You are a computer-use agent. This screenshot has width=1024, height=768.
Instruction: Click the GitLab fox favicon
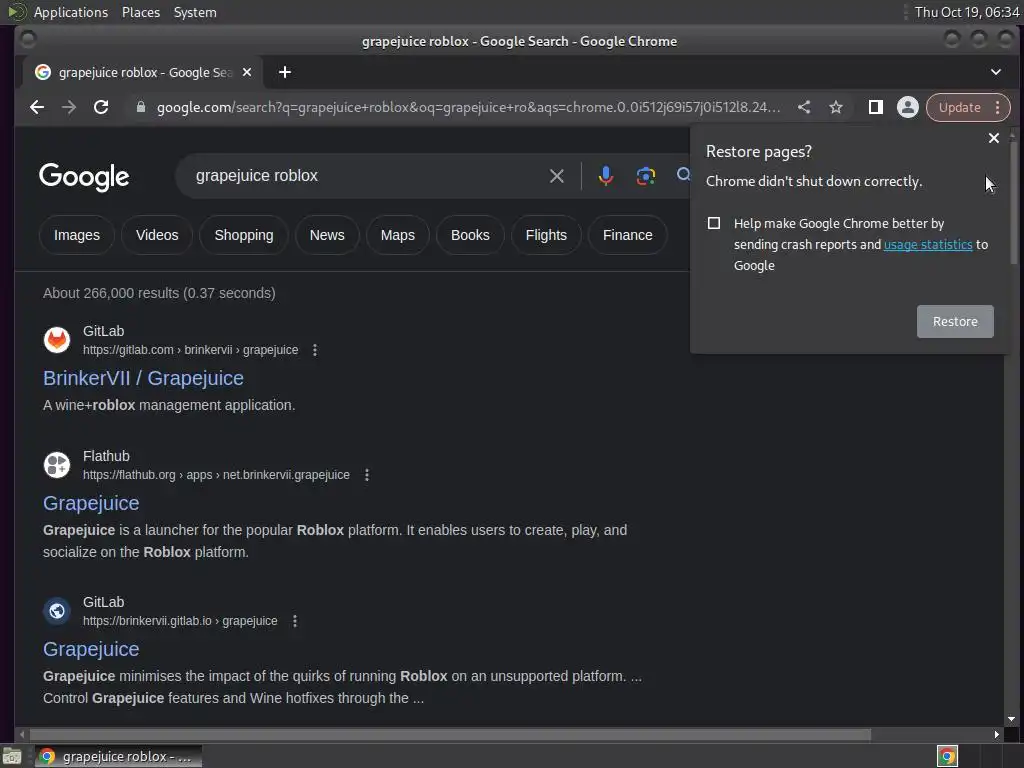(57, 340)
